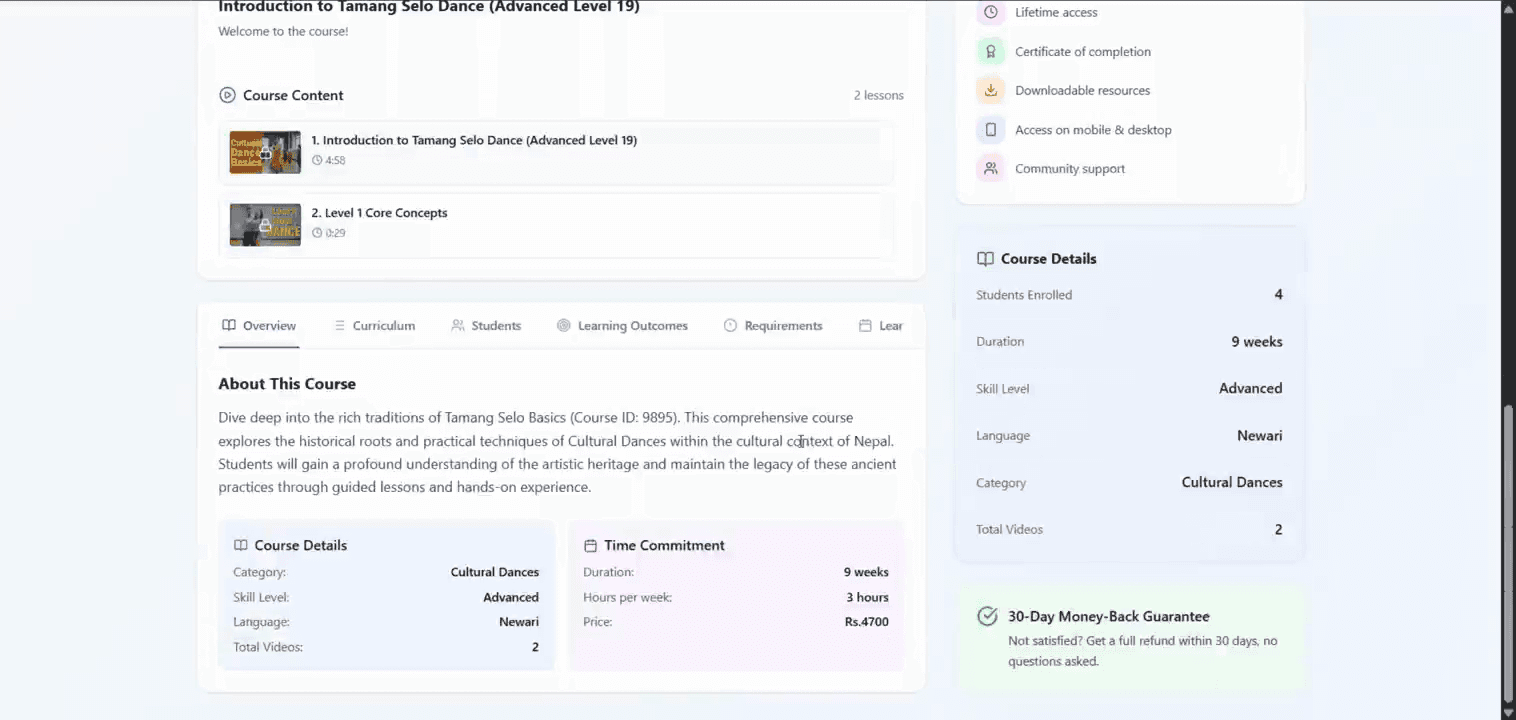Viewport: 1516px width, 720px height.
Task: Click the lesson 1 video thumbnail
Action: [265, 152]
